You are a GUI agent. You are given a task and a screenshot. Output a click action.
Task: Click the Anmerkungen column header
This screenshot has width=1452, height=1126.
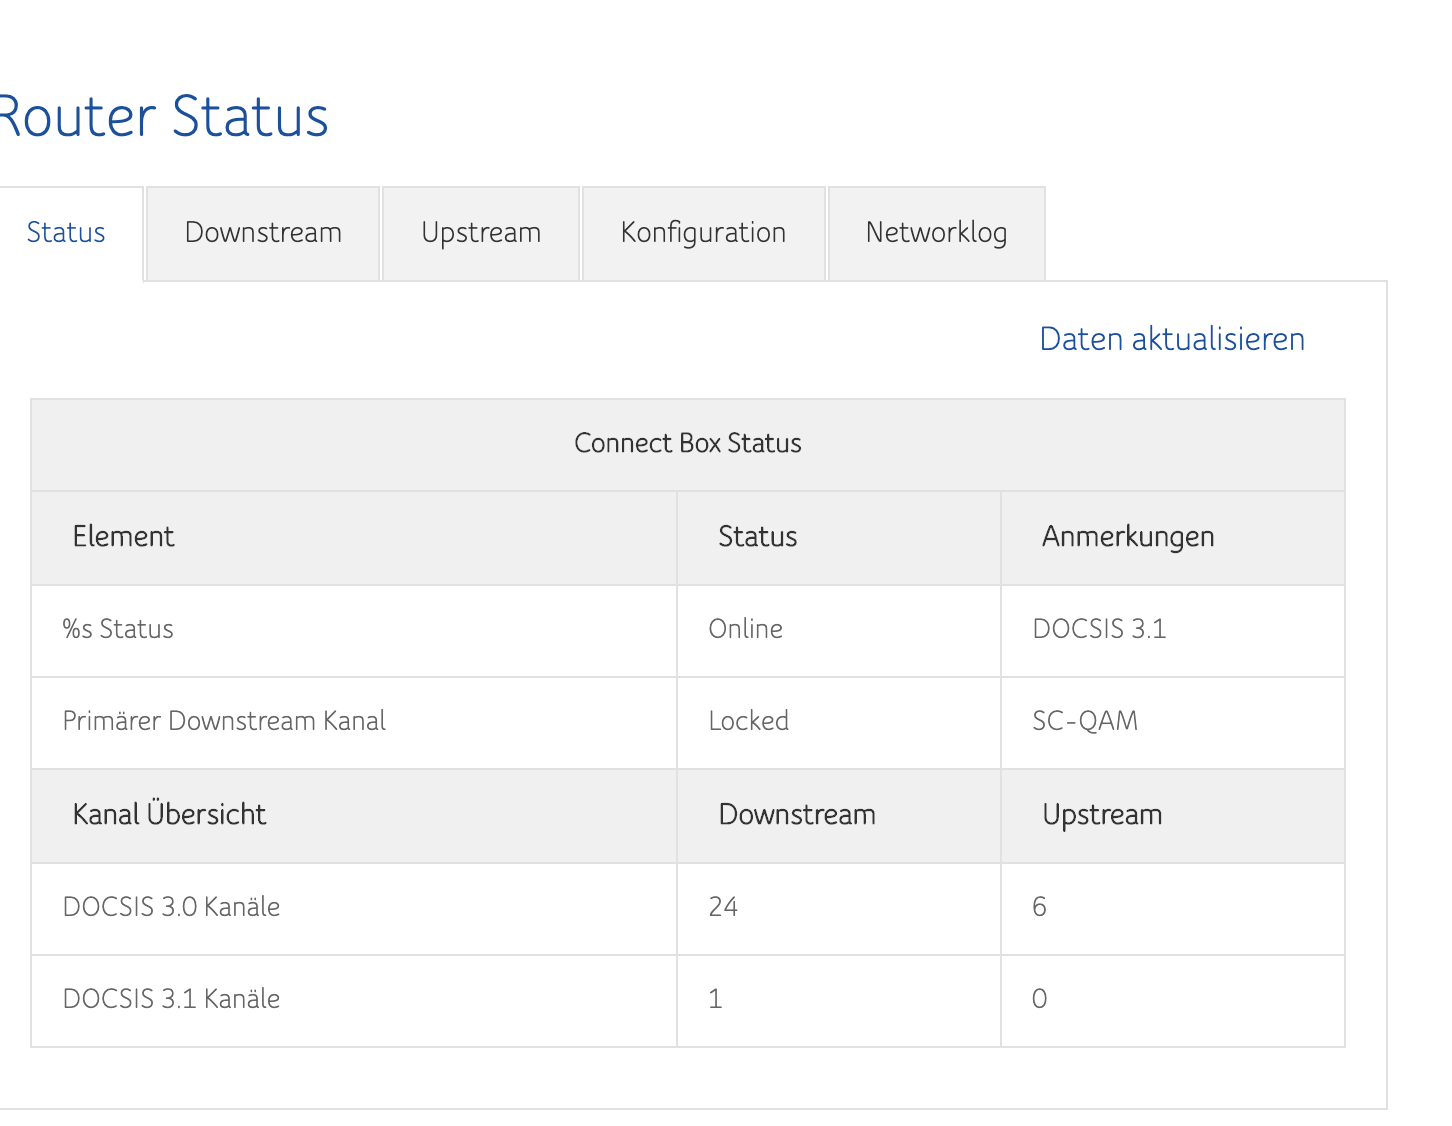(1128, 537)
